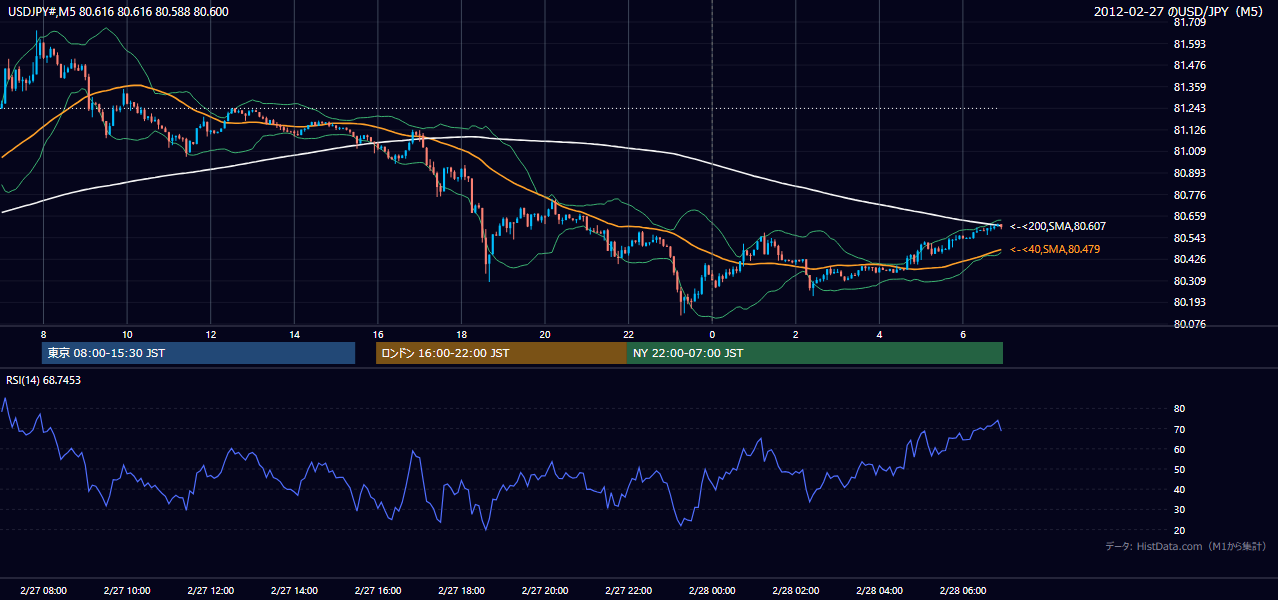Click the 2/27 10:00 time label
The height and width of the screenshot is (600, 1278).
tap(126, 591)
